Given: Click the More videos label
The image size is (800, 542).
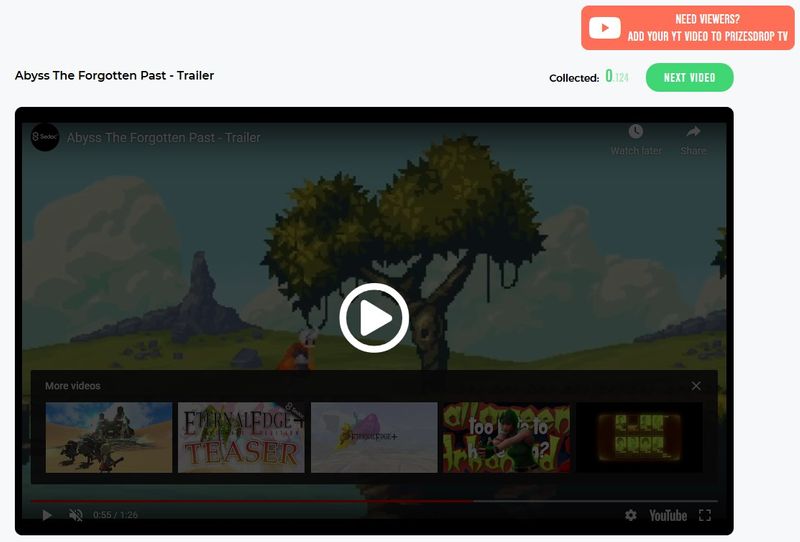Looking at the screenshot, I should (x=72, y=386).
